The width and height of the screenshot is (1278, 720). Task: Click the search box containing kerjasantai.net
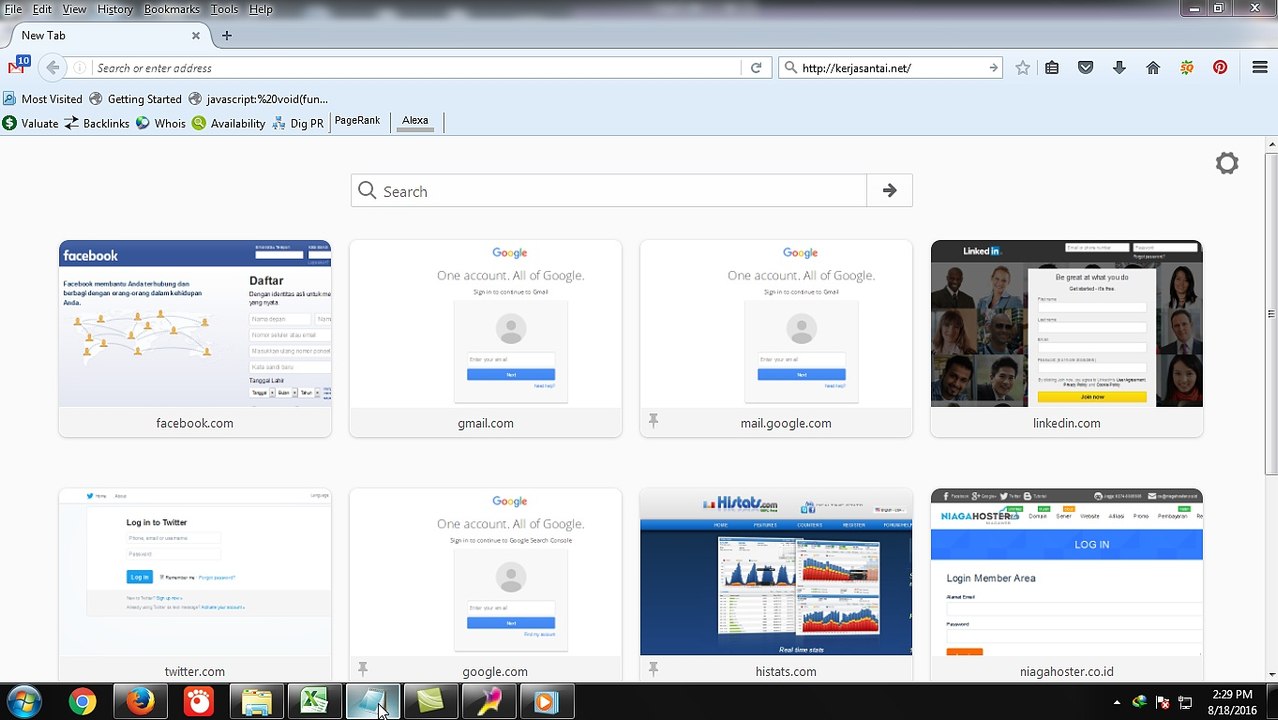pos(890,68)
